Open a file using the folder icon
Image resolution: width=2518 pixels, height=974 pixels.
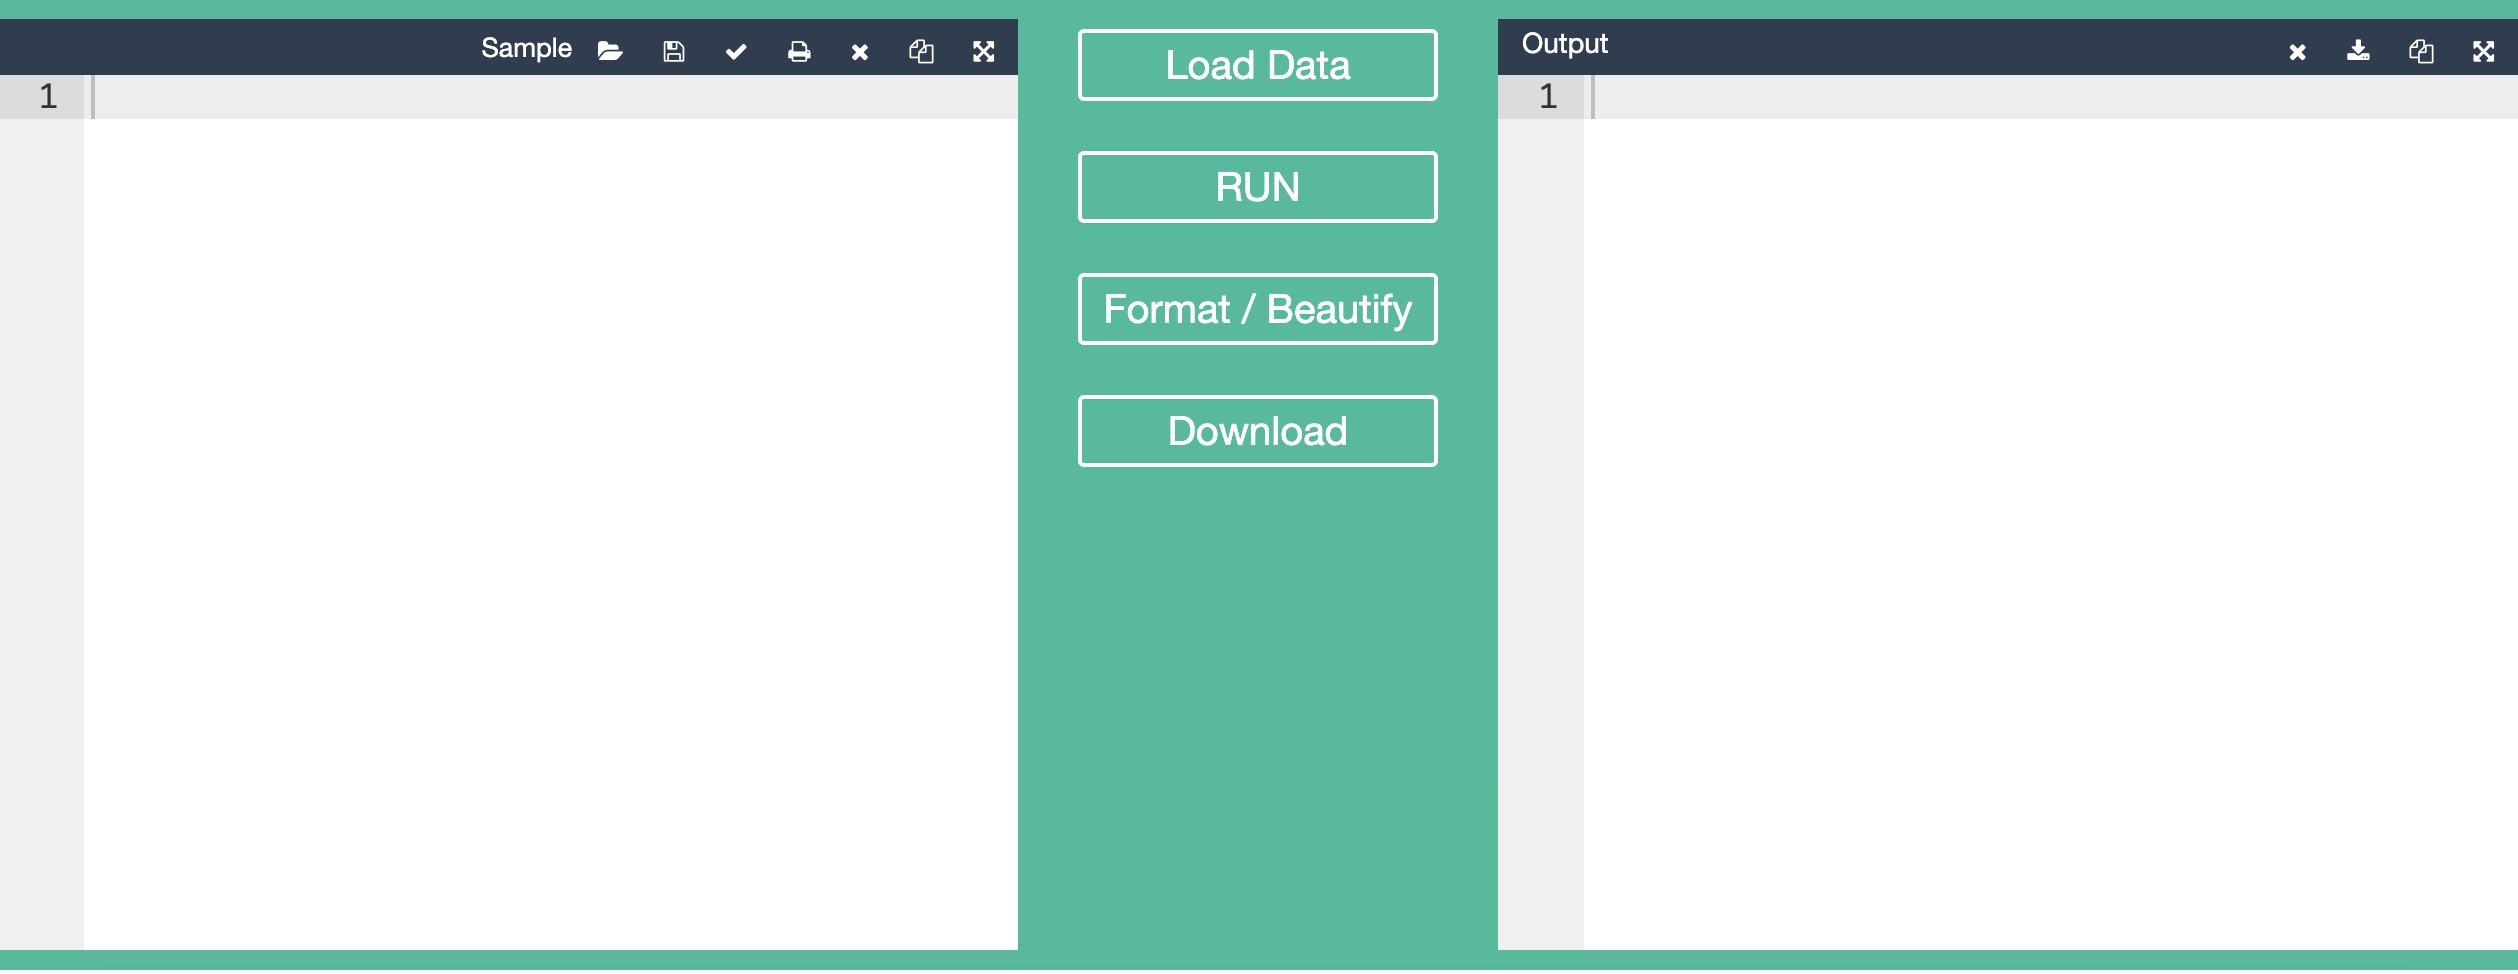[610, 50]
